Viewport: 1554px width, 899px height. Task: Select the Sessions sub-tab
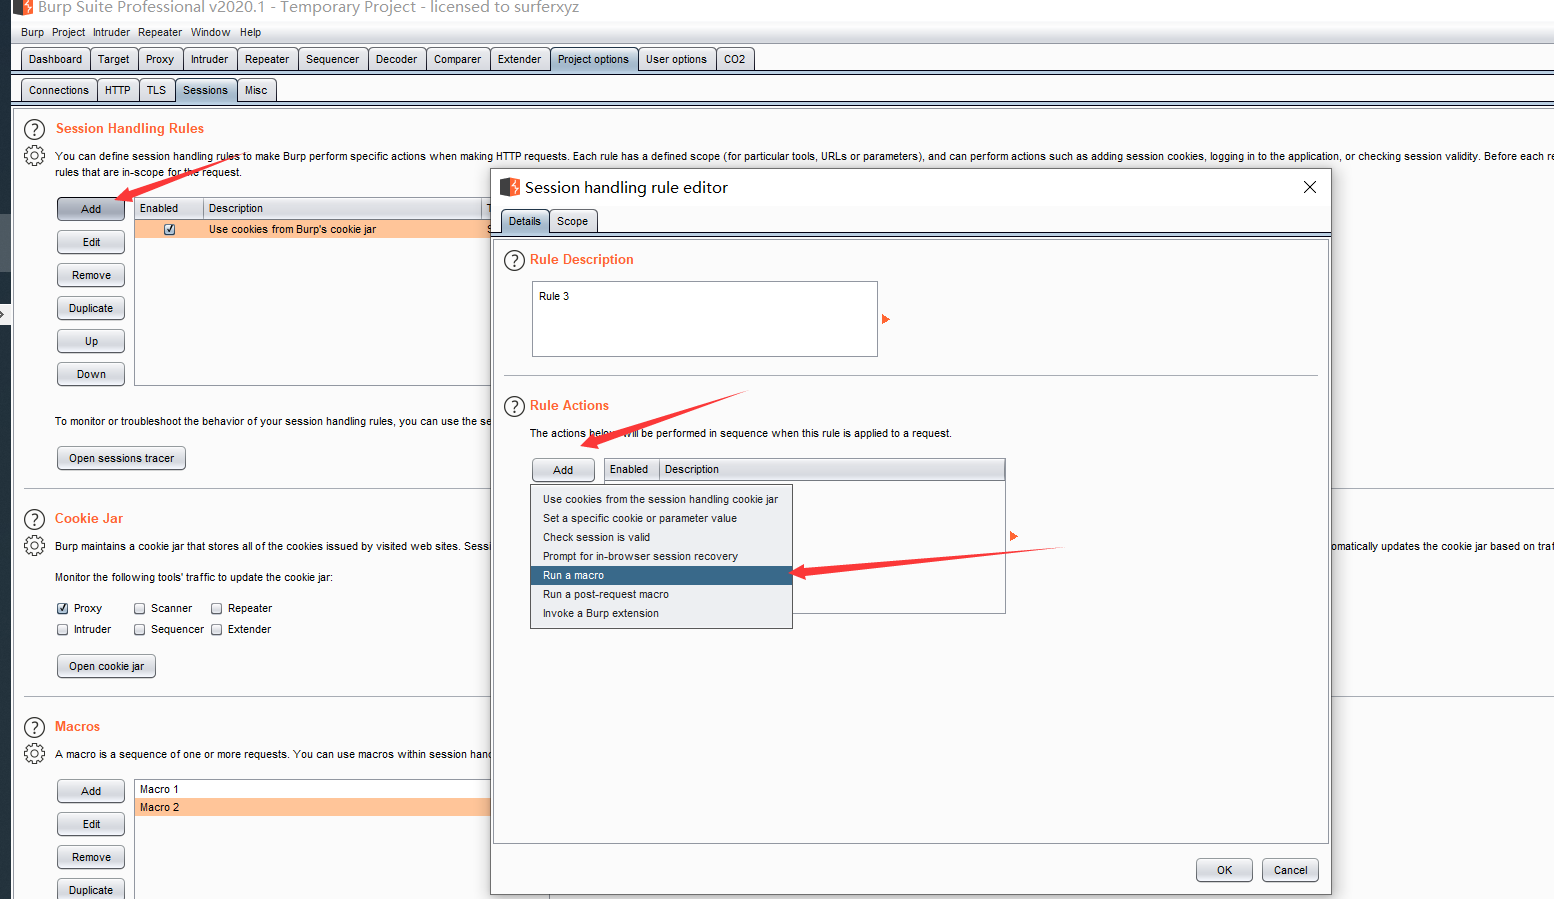click(205, 90)
